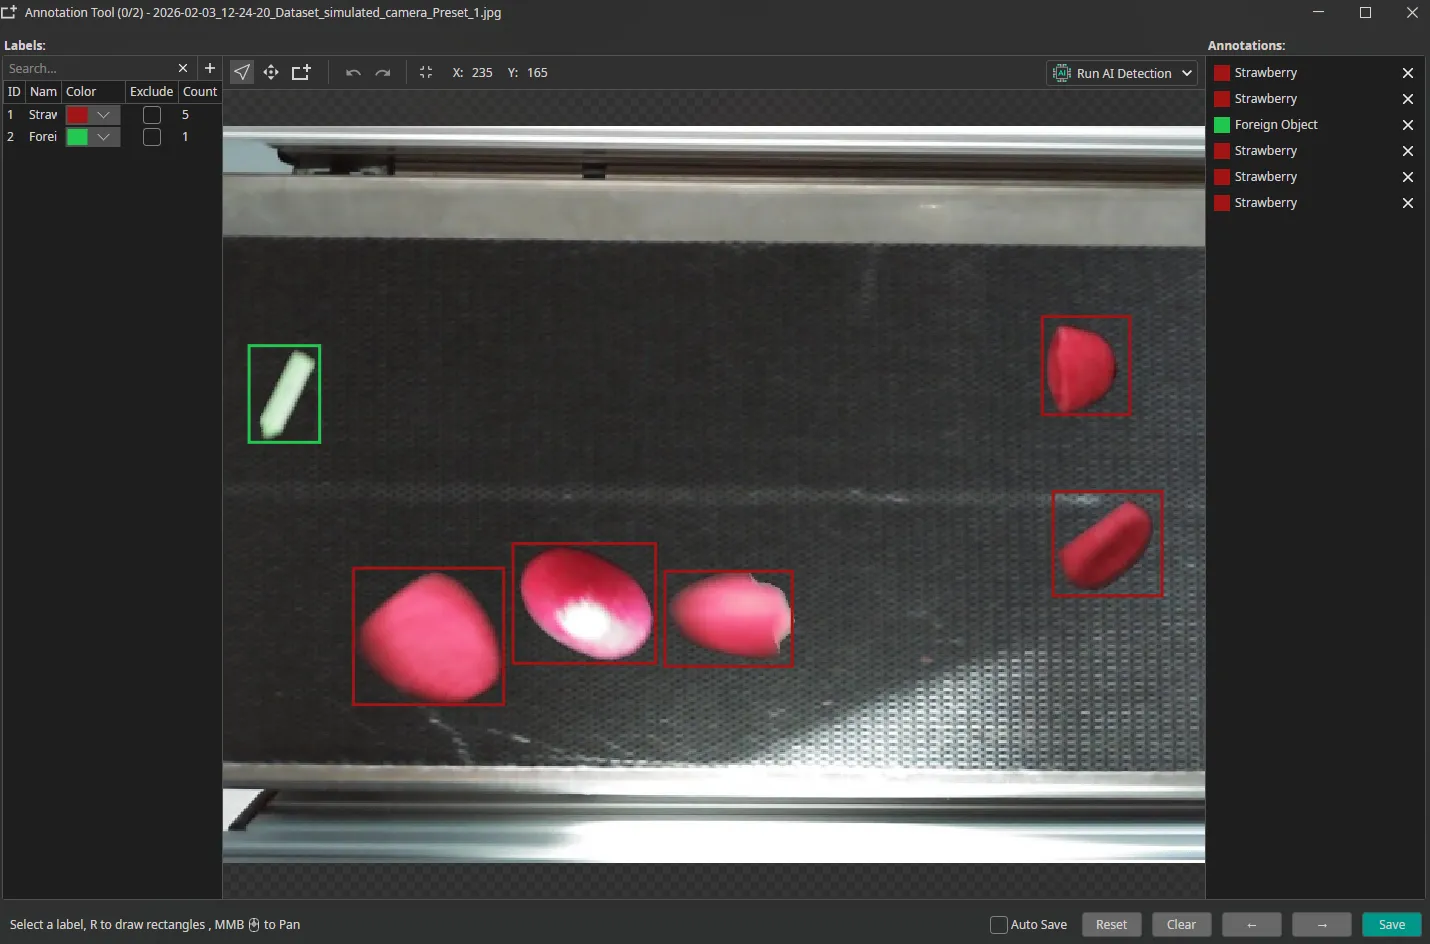Expand color dropdown for Strawberry label
Screen dimensions: 1430x944
(104, 115)
